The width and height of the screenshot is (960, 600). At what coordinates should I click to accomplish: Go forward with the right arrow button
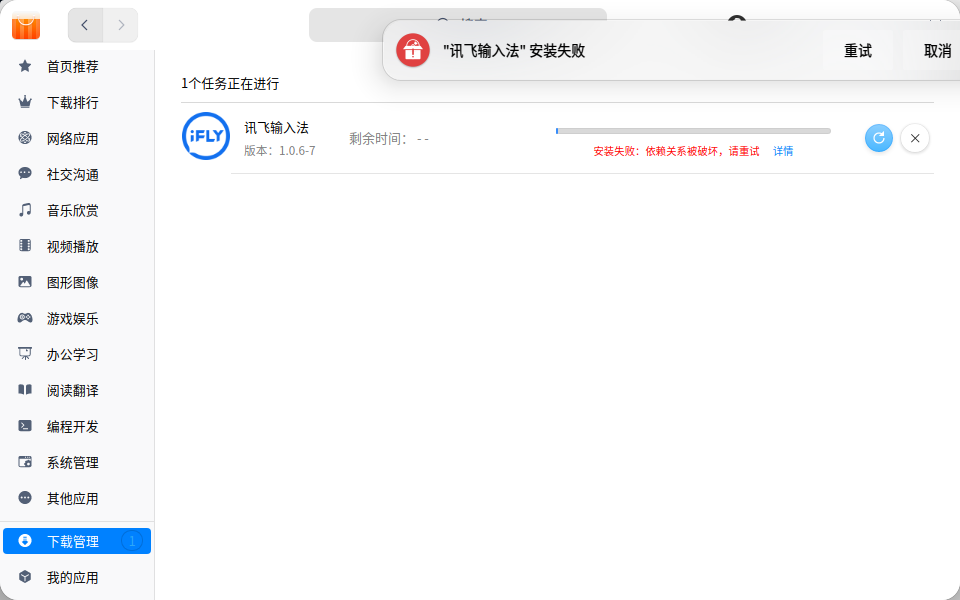tap(121, 25)
